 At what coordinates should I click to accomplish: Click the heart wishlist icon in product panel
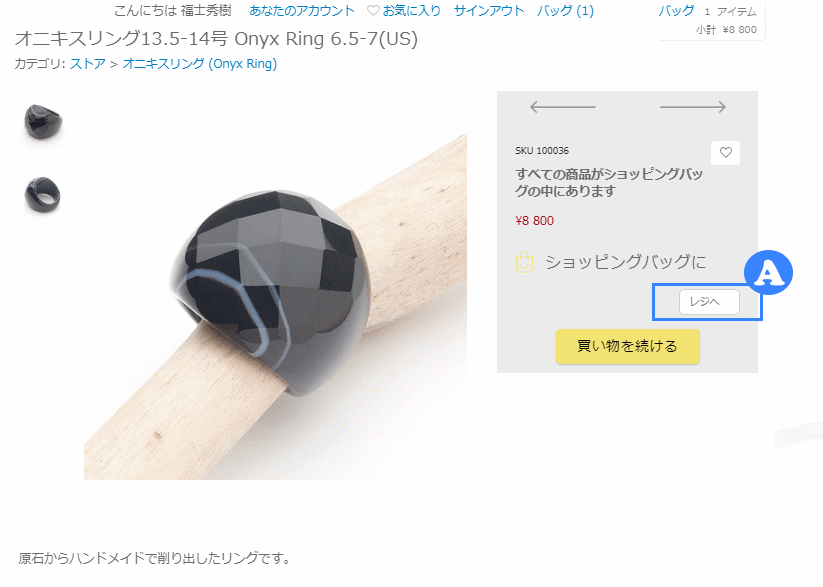tap(725, 153)
